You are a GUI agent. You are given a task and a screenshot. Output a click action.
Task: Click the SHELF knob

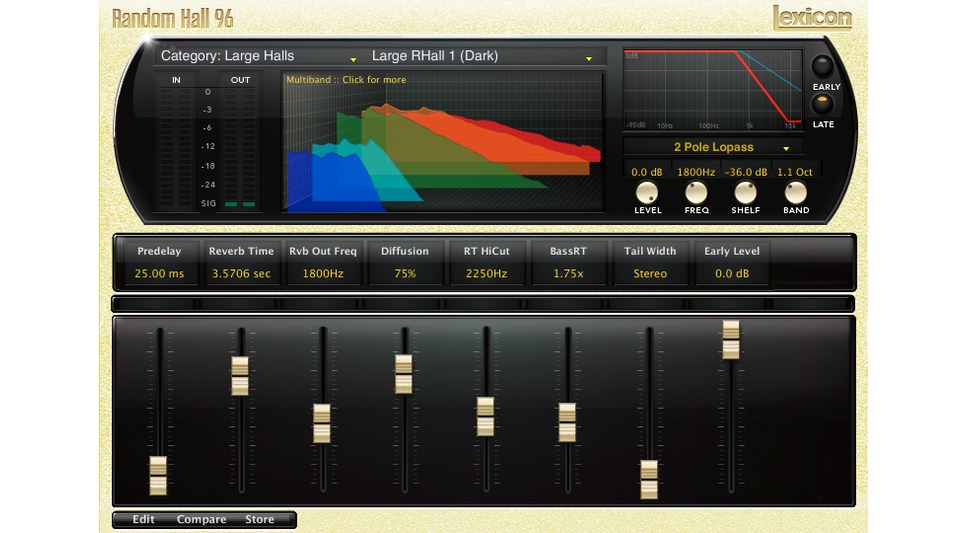pyautogui.click(x=745, y=192)
